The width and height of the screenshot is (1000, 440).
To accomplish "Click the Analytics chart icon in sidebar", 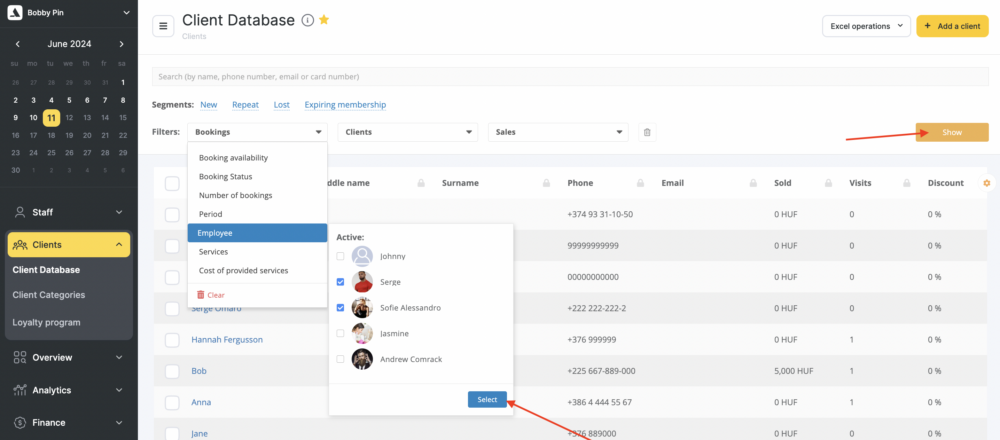I will coord(20,390).
